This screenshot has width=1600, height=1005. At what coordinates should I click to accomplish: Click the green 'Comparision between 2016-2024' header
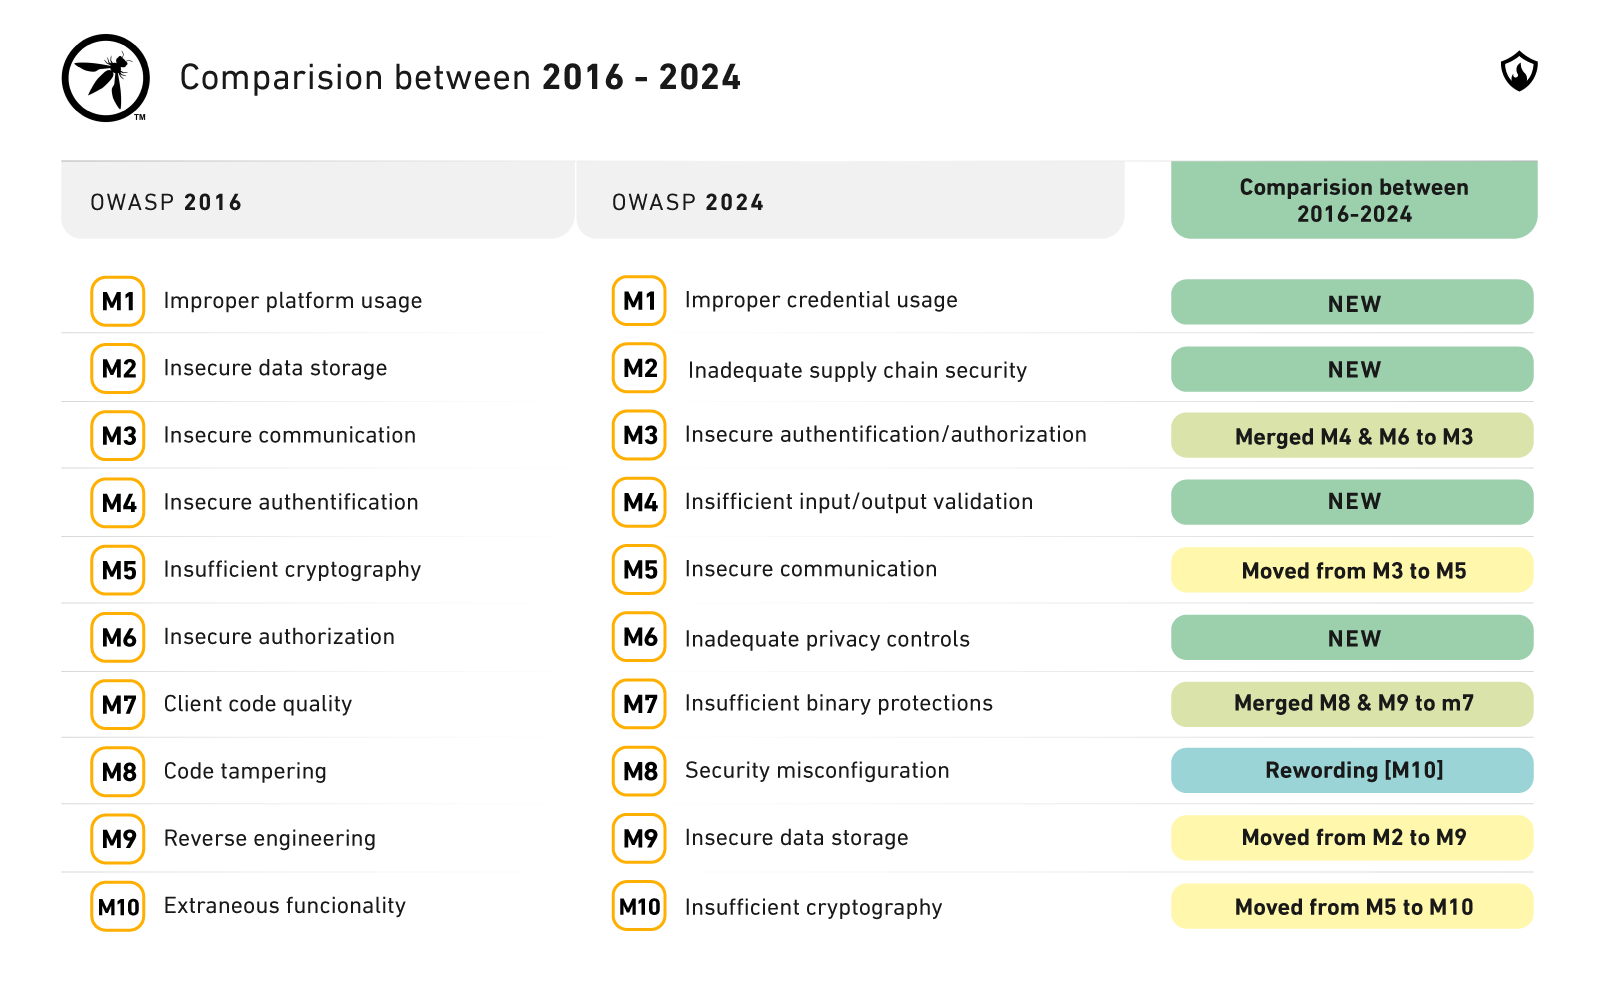(1354, 200)
